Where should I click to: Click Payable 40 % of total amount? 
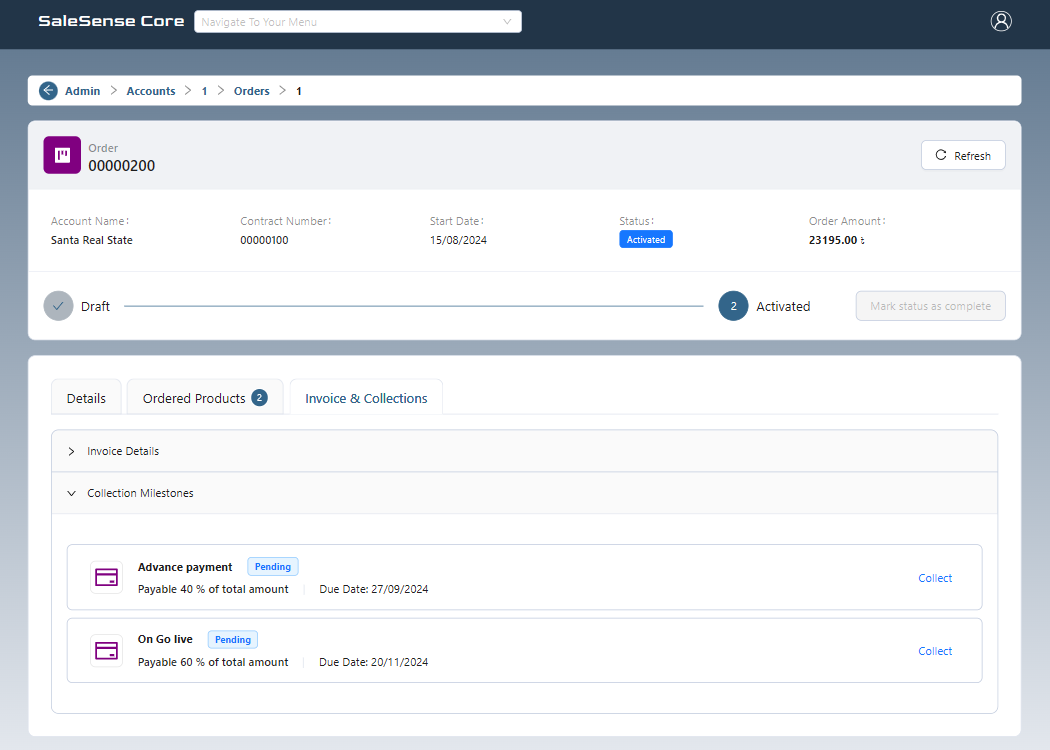pos(213,589)
